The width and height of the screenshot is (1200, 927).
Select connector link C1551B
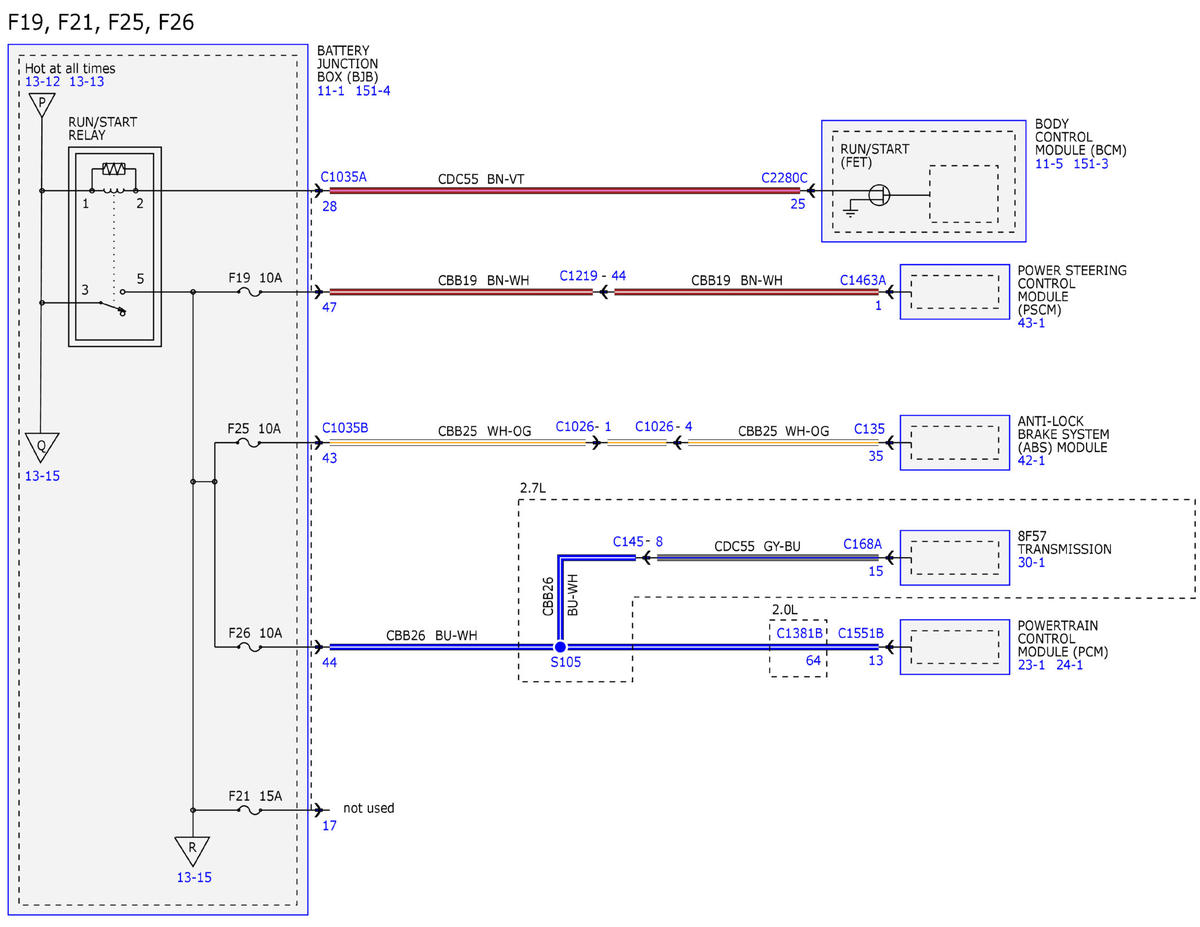[861, 633]
